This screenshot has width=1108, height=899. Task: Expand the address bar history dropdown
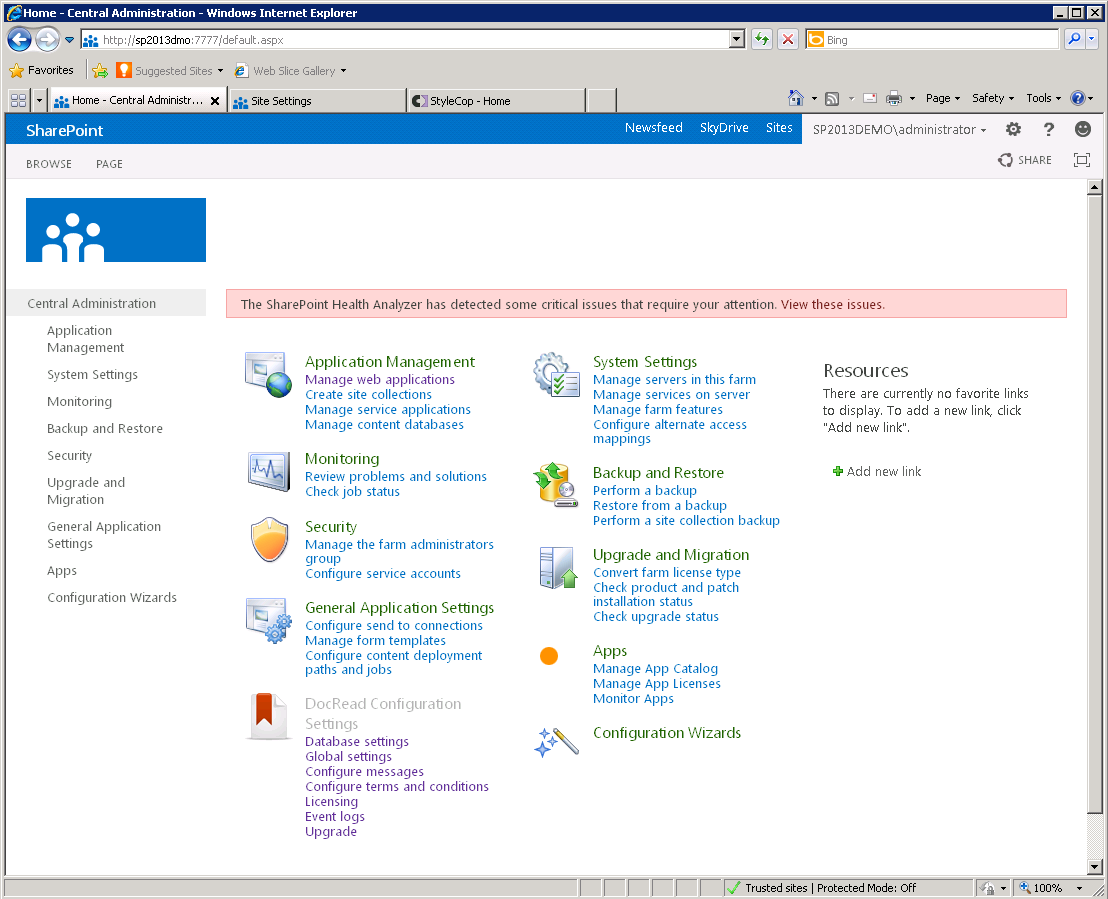point(737,40)
